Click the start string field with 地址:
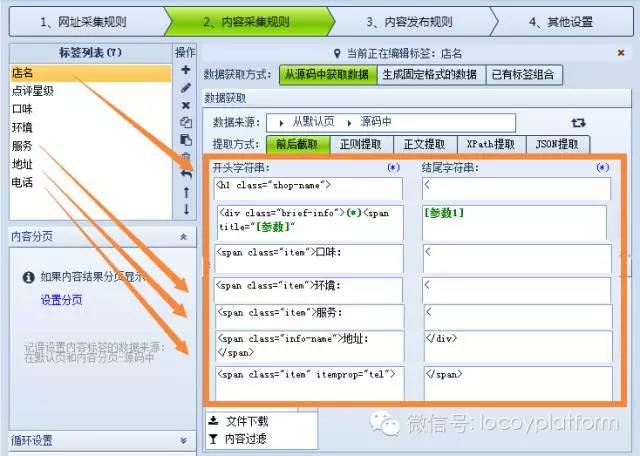 click(x=310, y=346)
